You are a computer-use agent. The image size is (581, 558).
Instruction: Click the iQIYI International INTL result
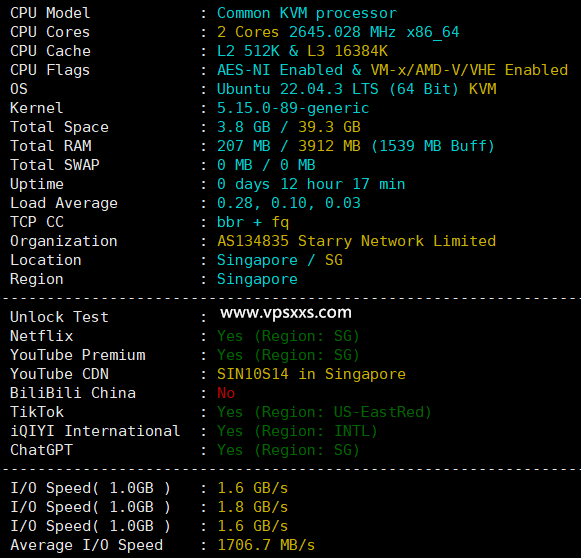[297, 431]
